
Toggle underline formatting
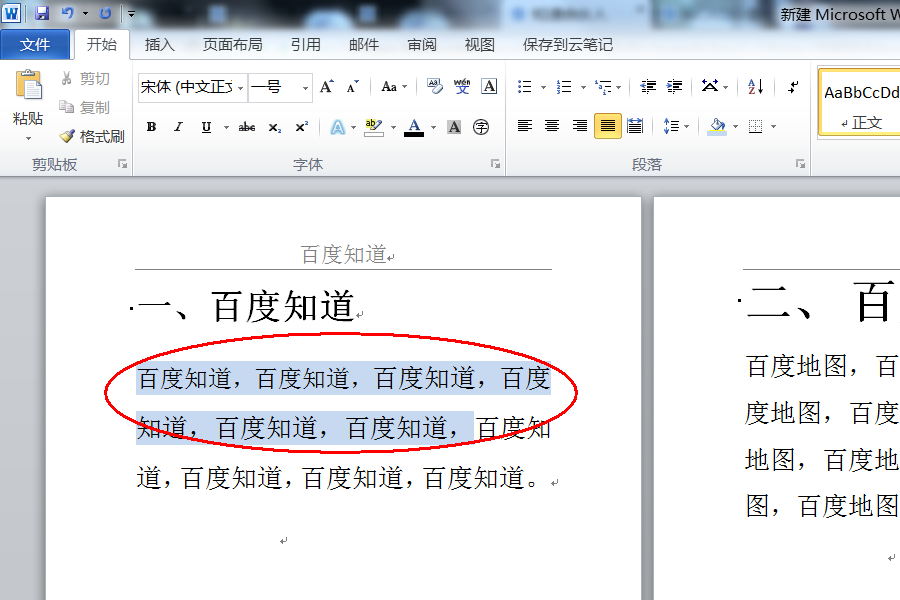(206, 127)
